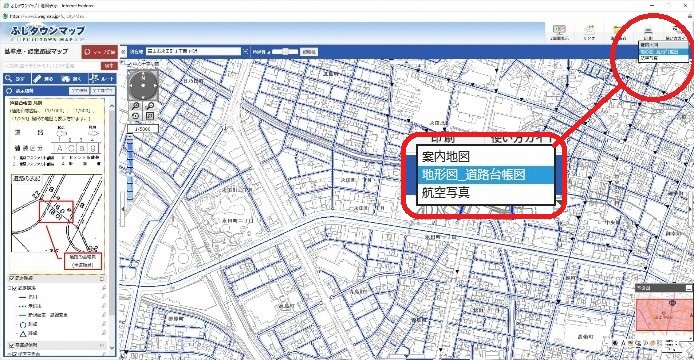Click the 1:5000 scale box
This screenshot has width=694, height=360.
coord(143,129)
